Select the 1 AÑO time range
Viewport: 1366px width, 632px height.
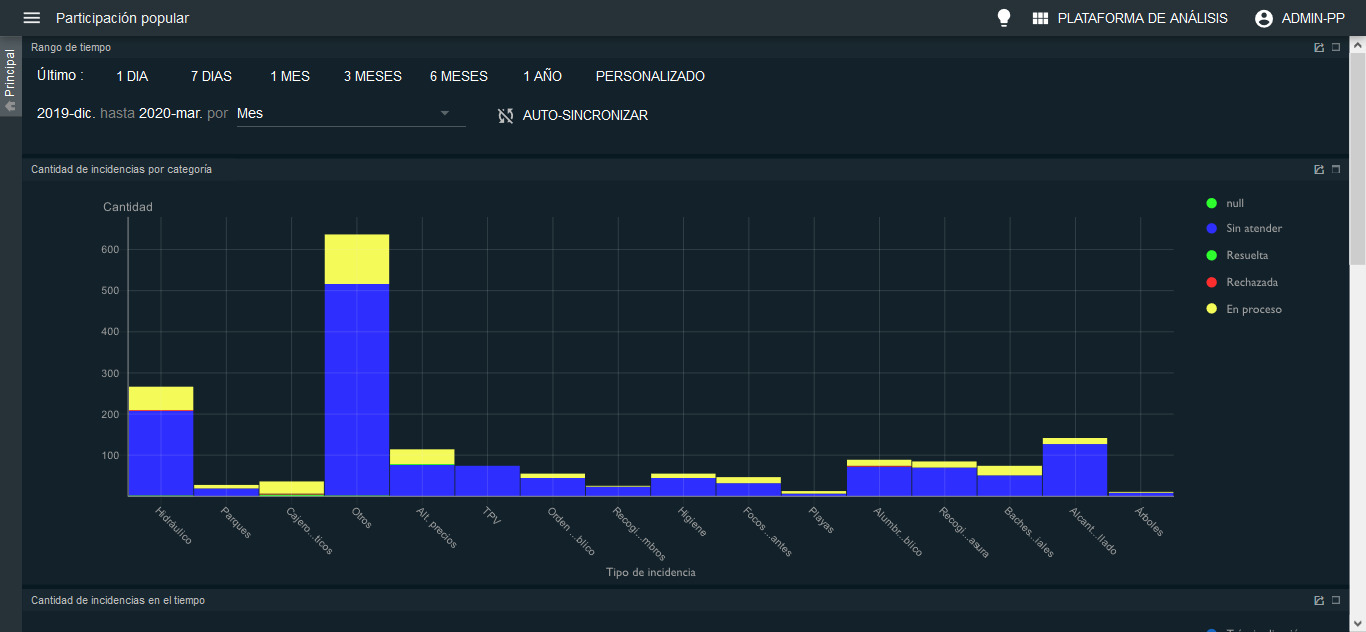pyautogui.click(x=542, y=76)
